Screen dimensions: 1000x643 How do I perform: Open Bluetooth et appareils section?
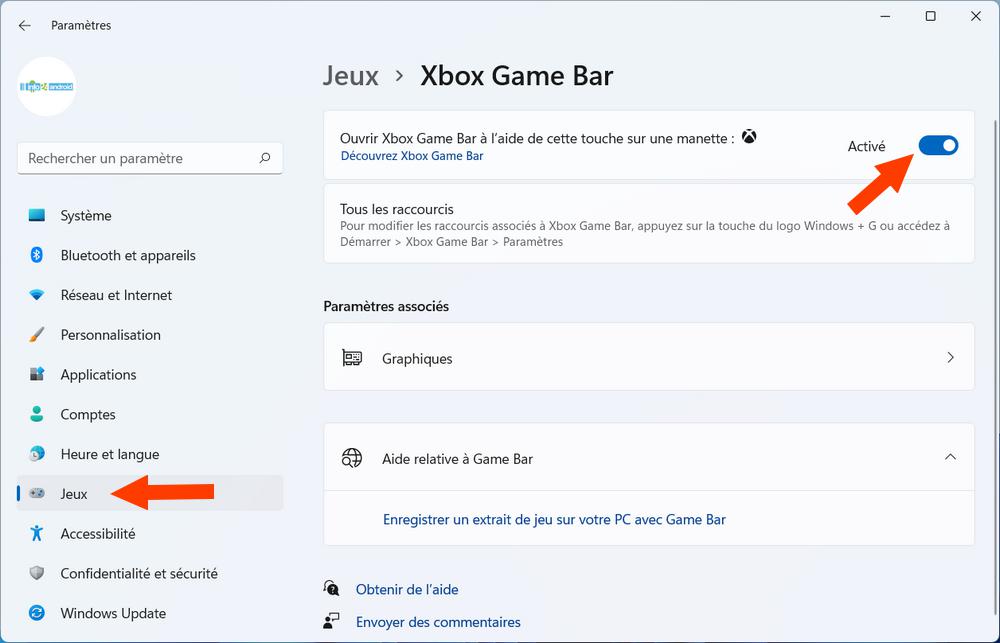[150, 255]
